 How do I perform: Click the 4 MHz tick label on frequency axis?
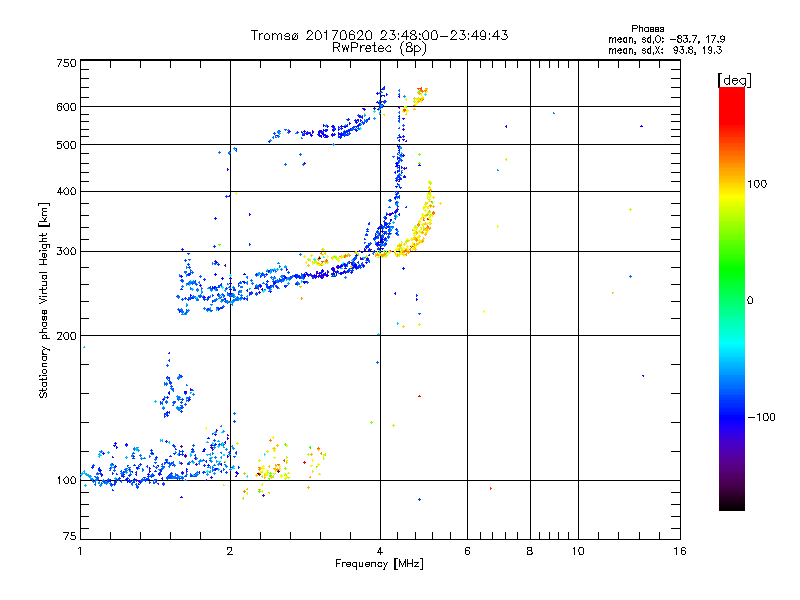[380, 551]
